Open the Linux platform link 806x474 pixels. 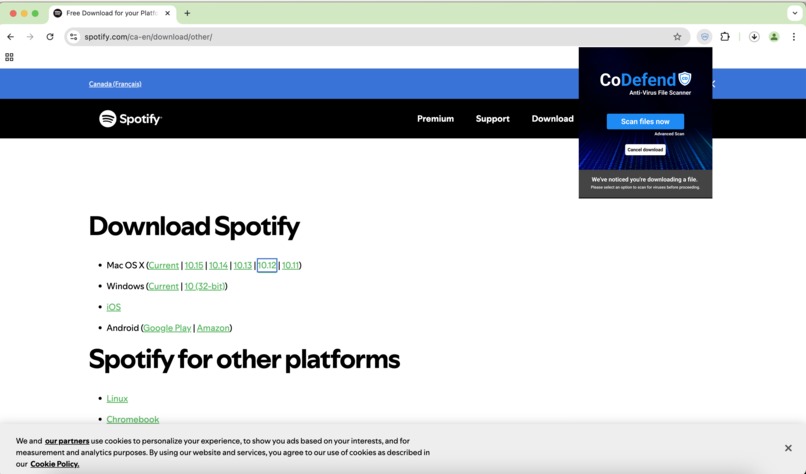point(117,398)
